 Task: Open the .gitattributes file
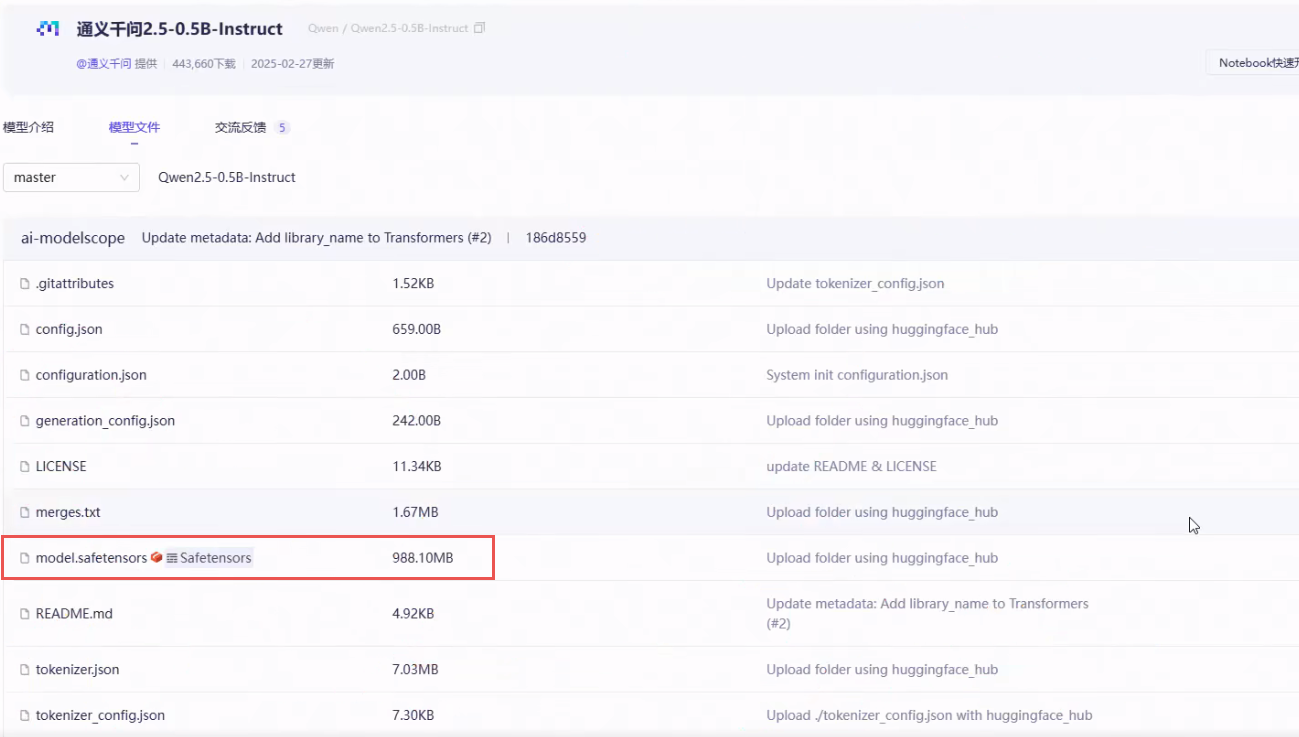[75, 284]
